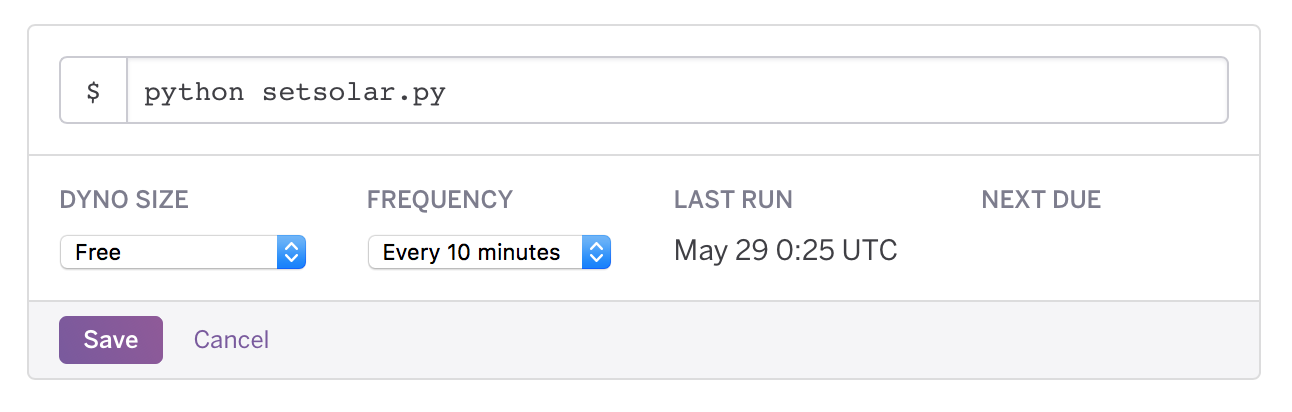The width and height of the screenshot is (1292, 412).
Task: Click the Cancel link
Action: [x=231, y=340]
